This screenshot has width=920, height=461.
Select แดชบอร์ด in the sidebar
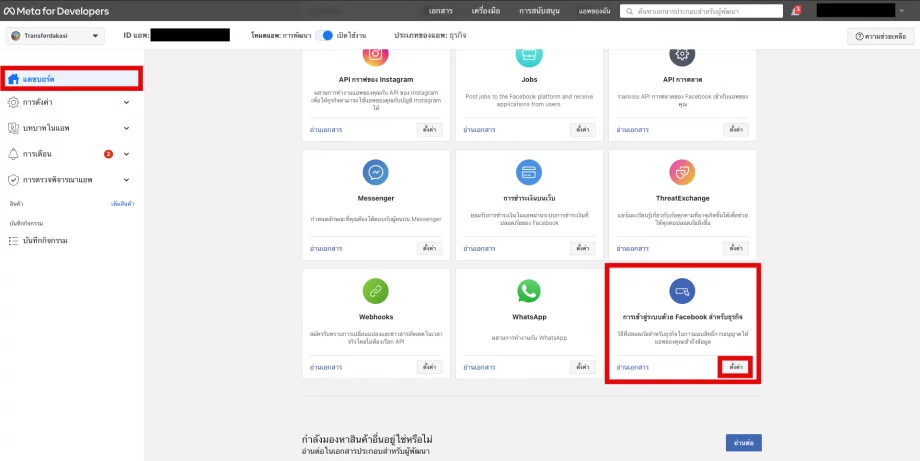pyautogui.click(x=71, y=79)
